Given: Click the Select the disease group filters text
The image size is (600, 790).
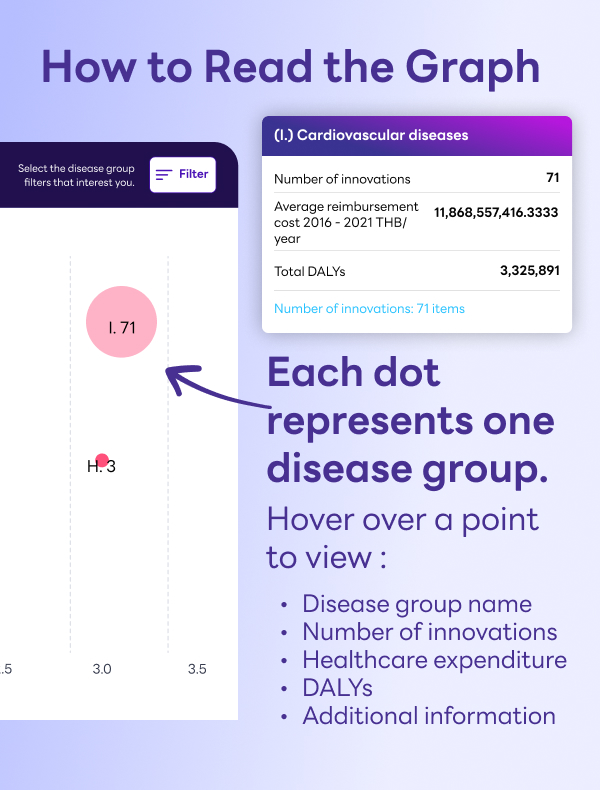Looking at the screenshot, I should [77, 175].
